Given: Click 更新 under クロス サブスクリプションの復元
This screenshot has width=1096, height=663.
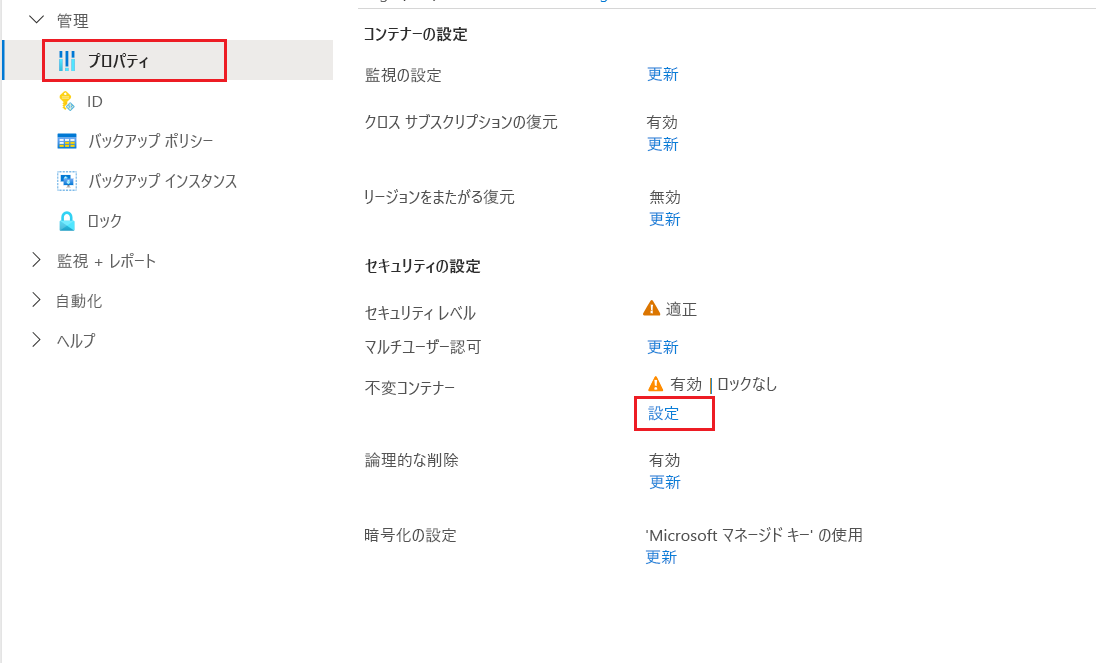Looking at the screenshot, I should point(663,144).
